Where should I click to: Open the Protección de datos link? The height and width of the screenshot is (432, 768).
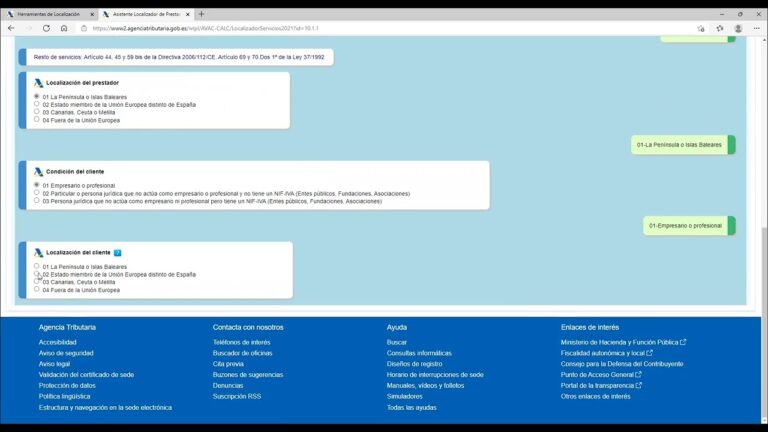click(x=67, y=385)
